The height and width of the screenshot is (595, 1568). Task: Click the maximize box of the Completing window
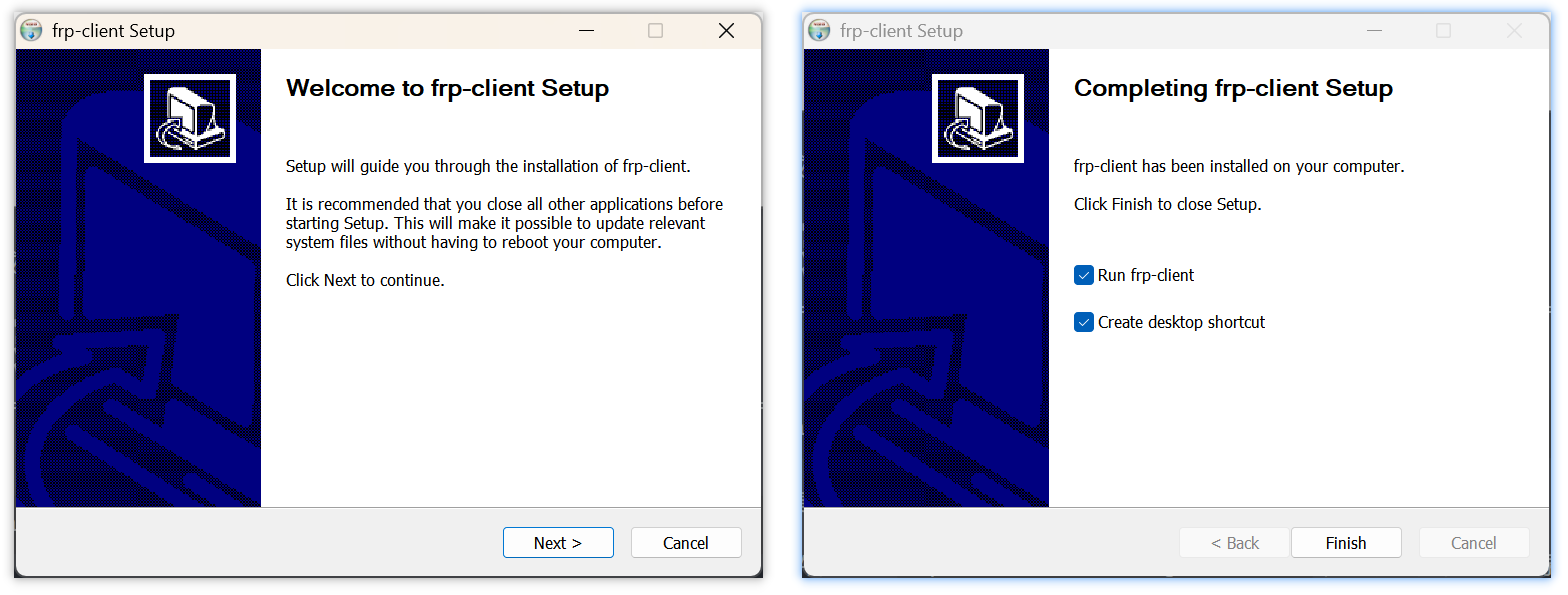coord(1443,31)
